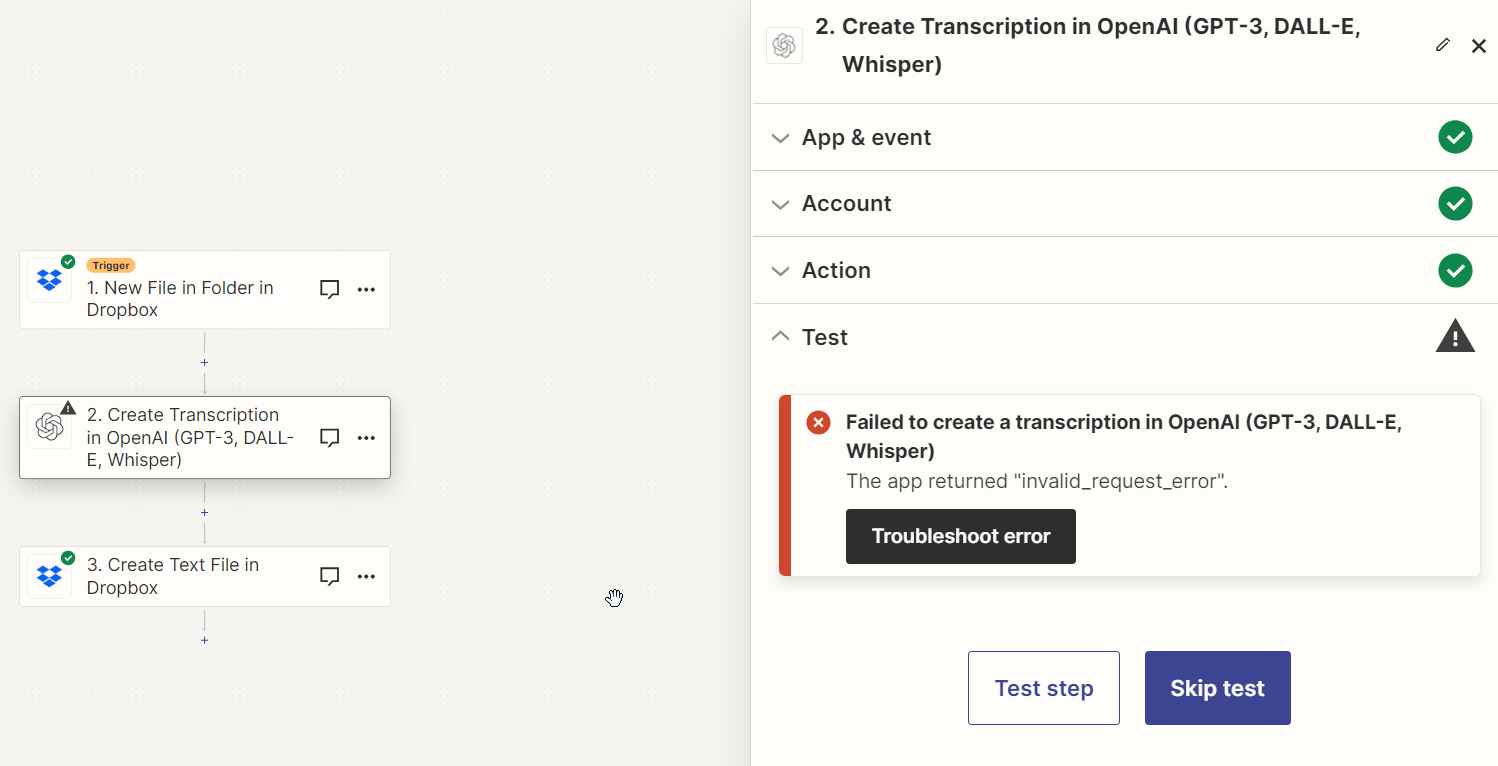Open more options for Create Text File step

pyautogui.click(x=366, y=576)
